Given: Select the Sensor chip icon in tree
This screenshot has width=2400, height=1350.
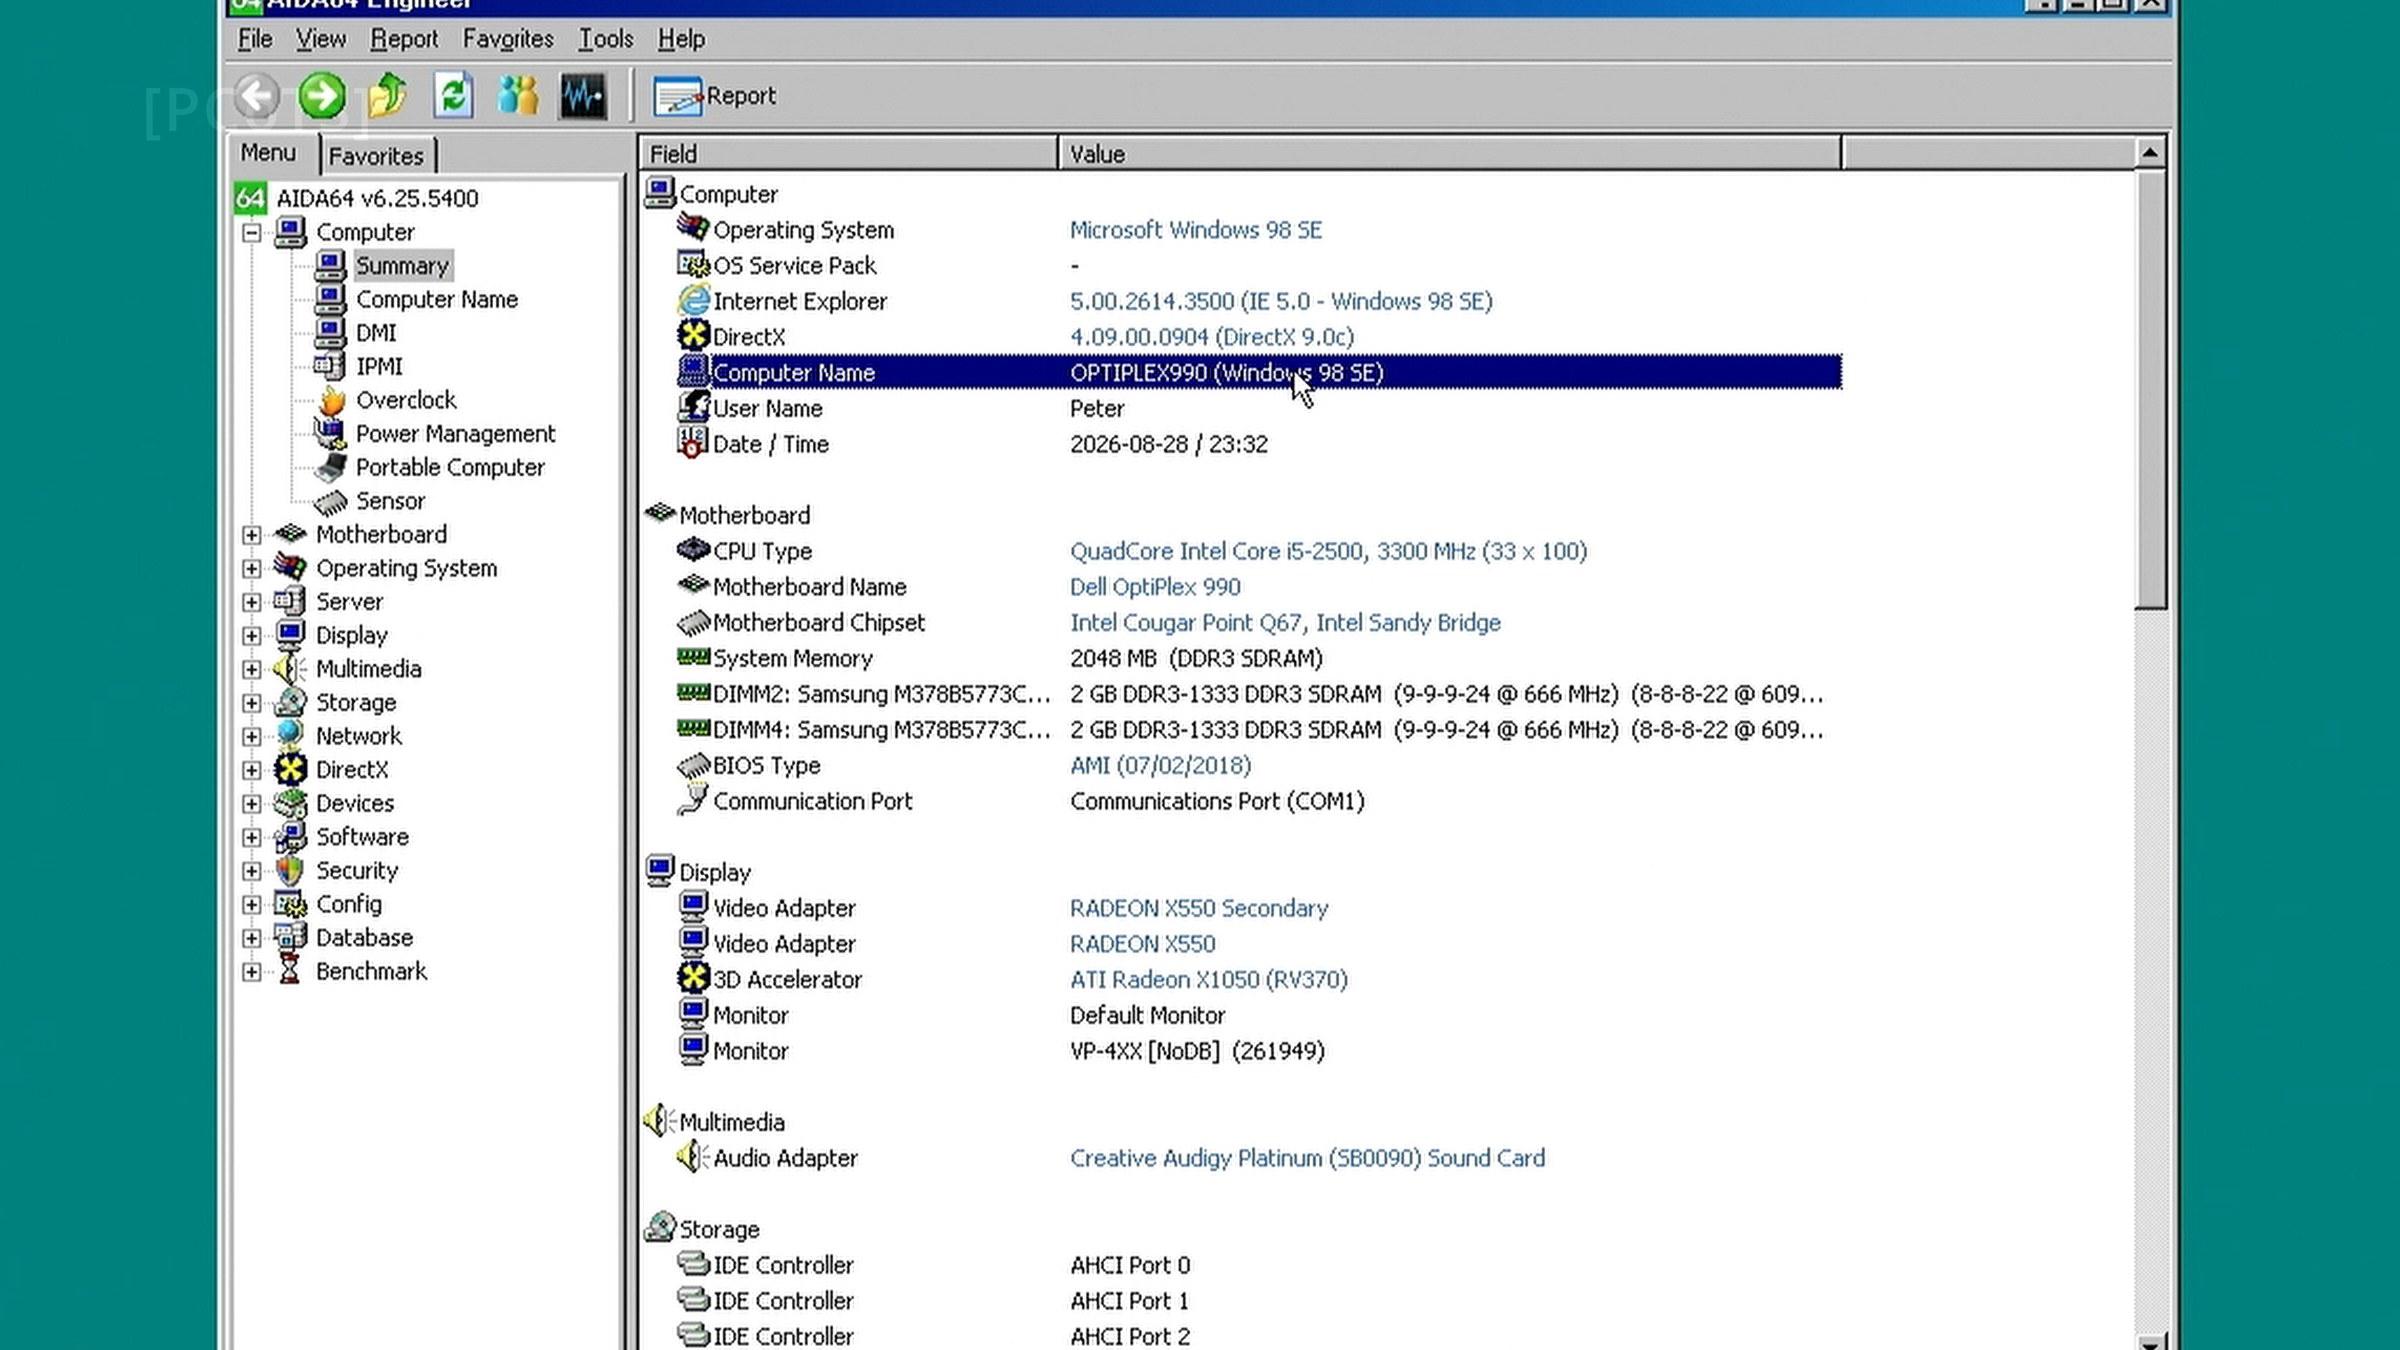Looking at the screenshot, I should coord(331,501).
